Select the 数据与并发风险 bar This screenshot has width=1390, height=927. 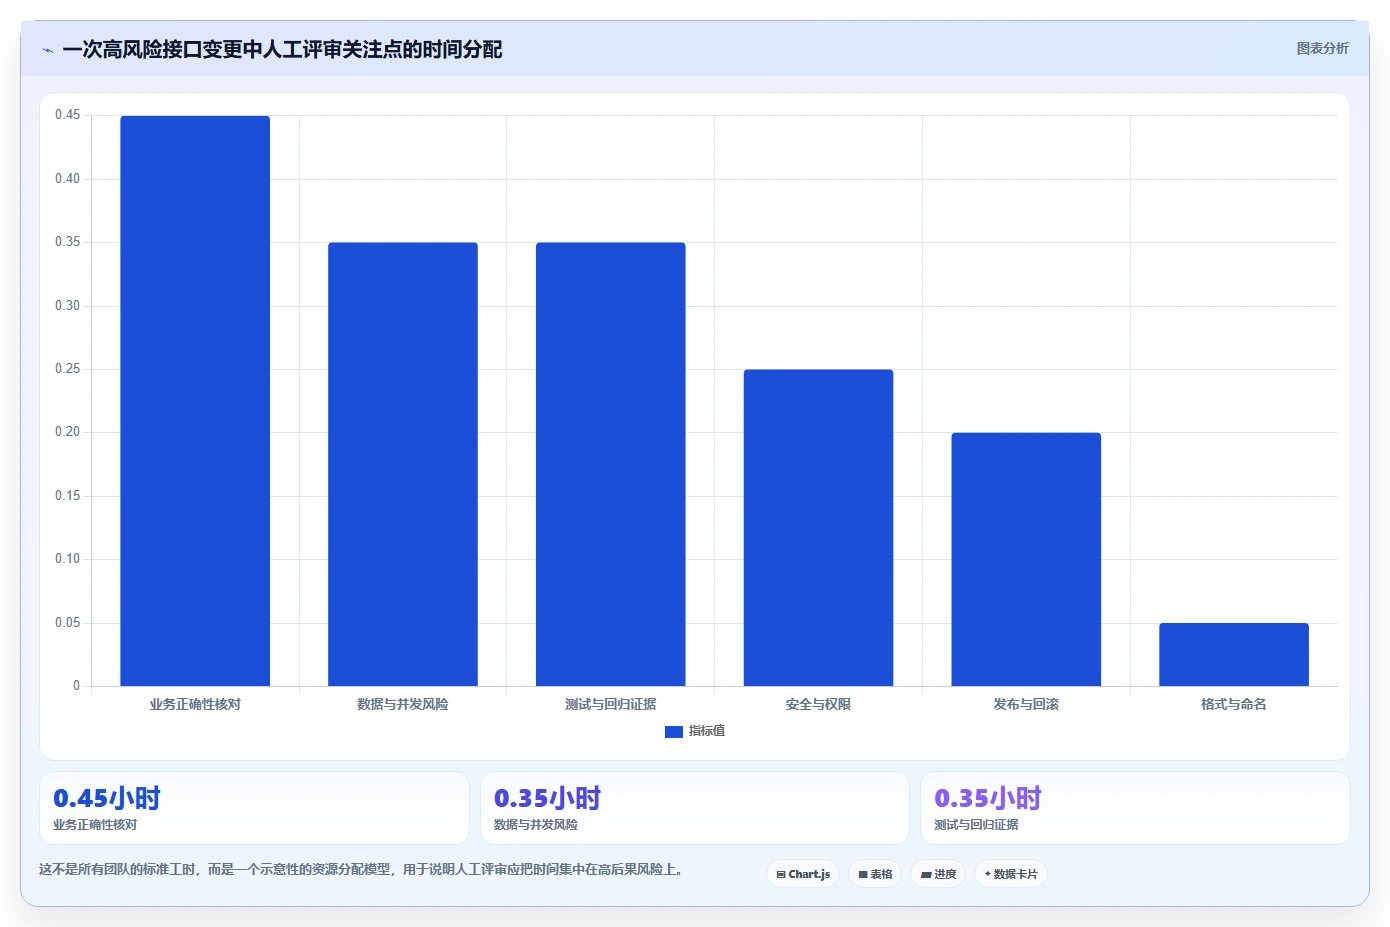(403, 464)
